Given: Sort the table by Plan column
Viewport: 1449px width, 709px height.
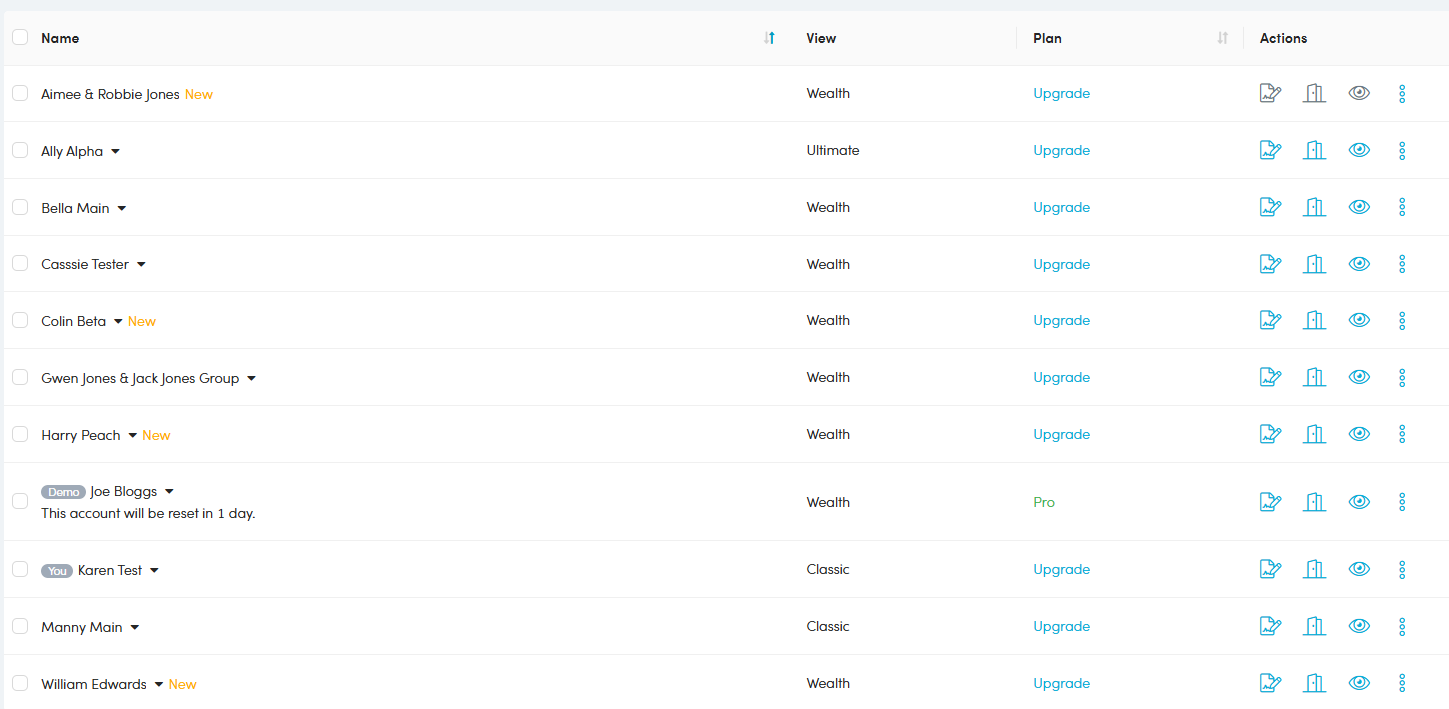Looking at the screenshot, I should tap(1222, 38).
